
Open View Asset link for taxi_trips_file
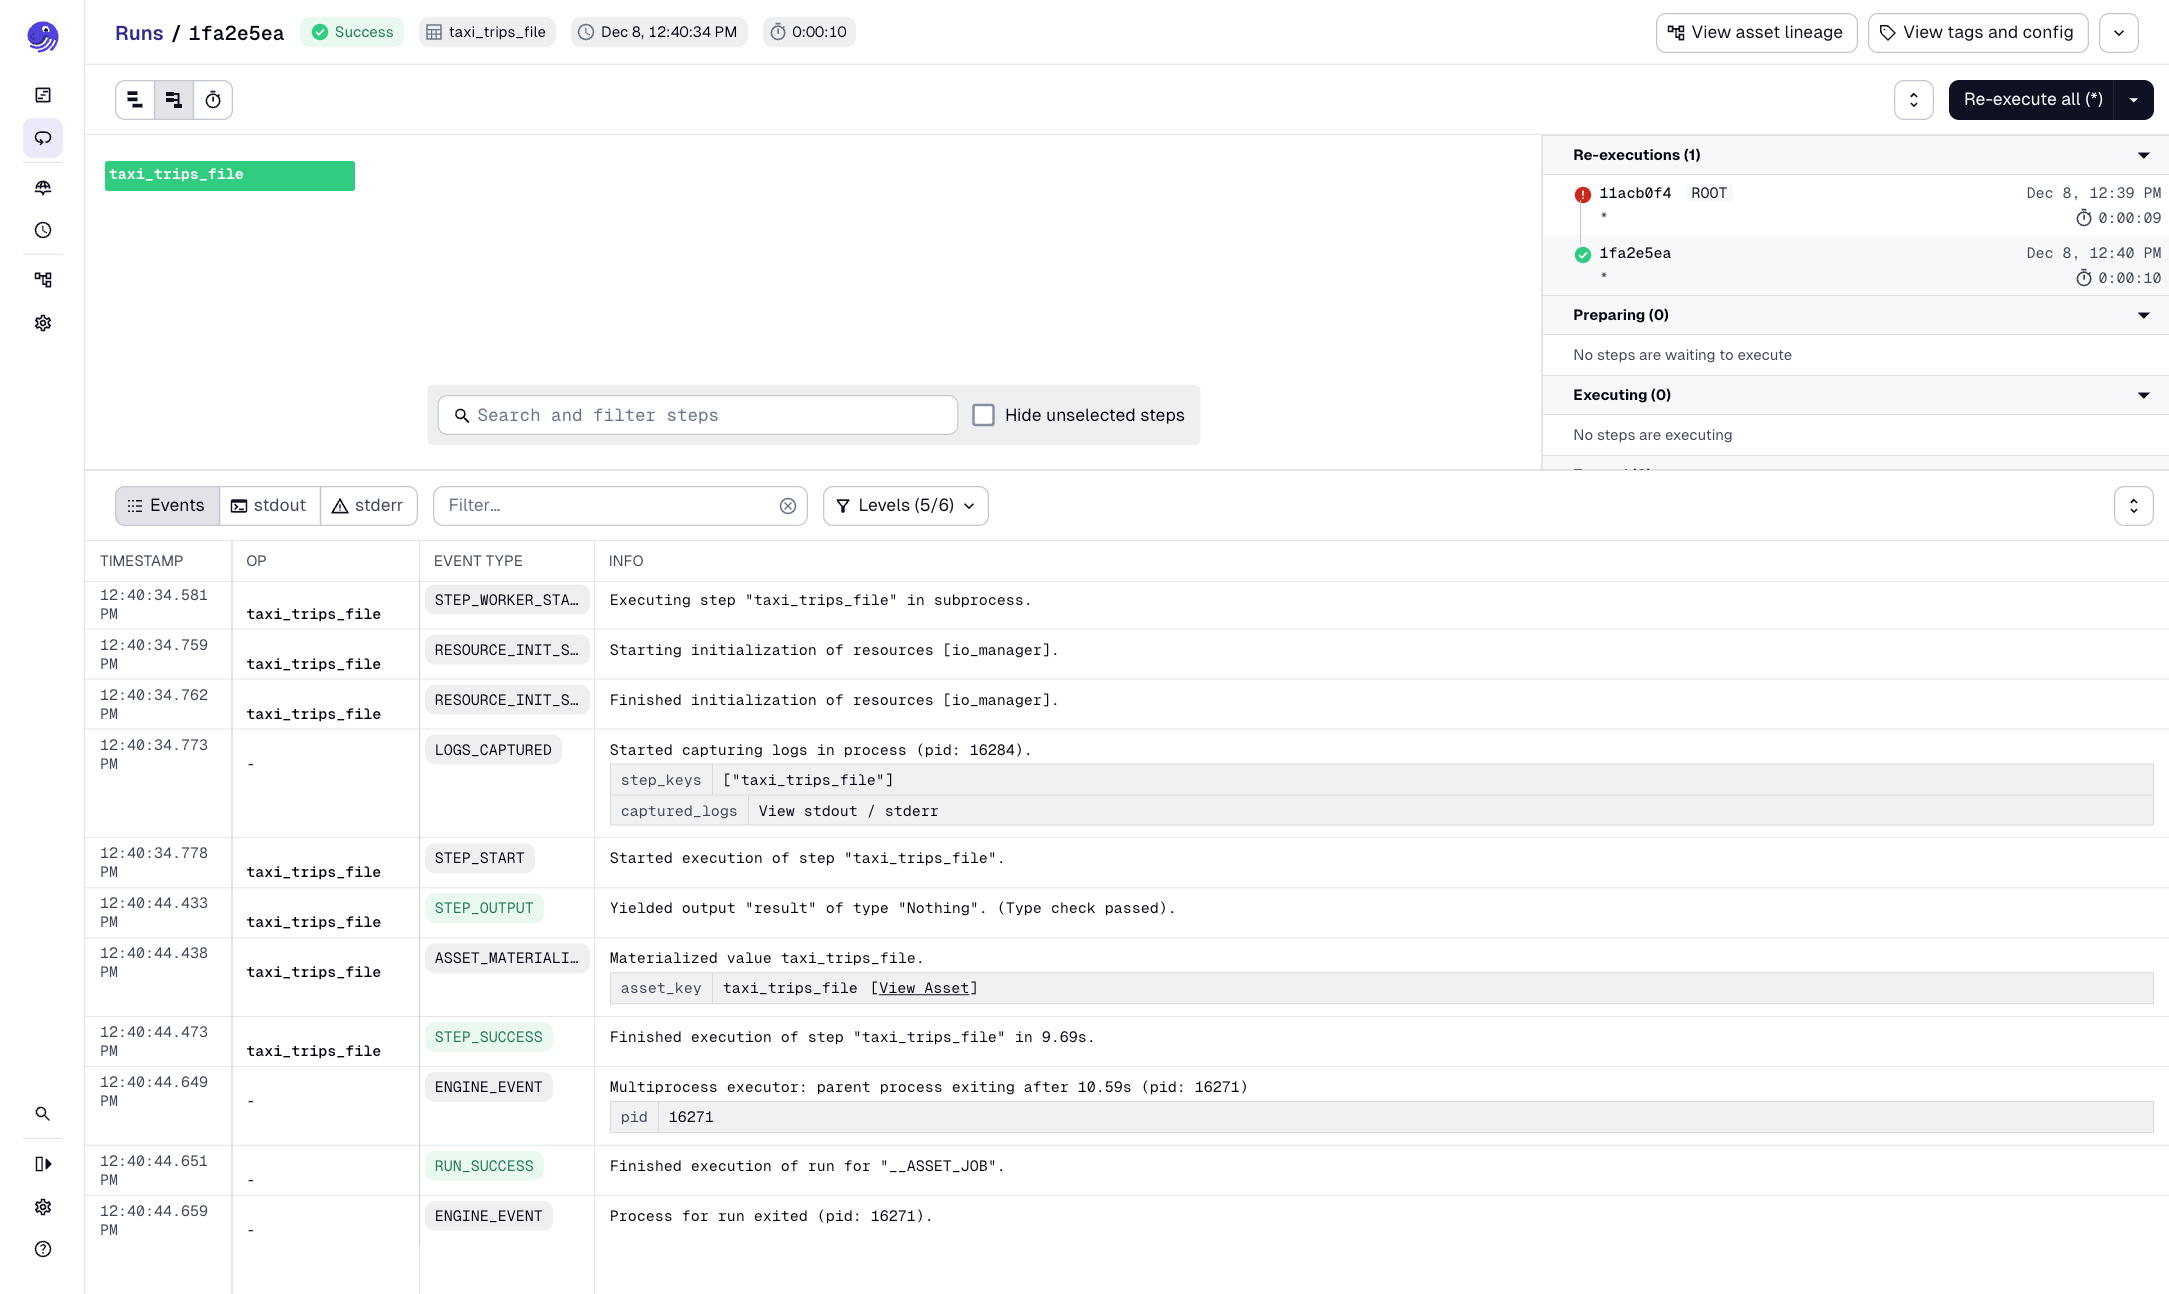click(924, 988)
